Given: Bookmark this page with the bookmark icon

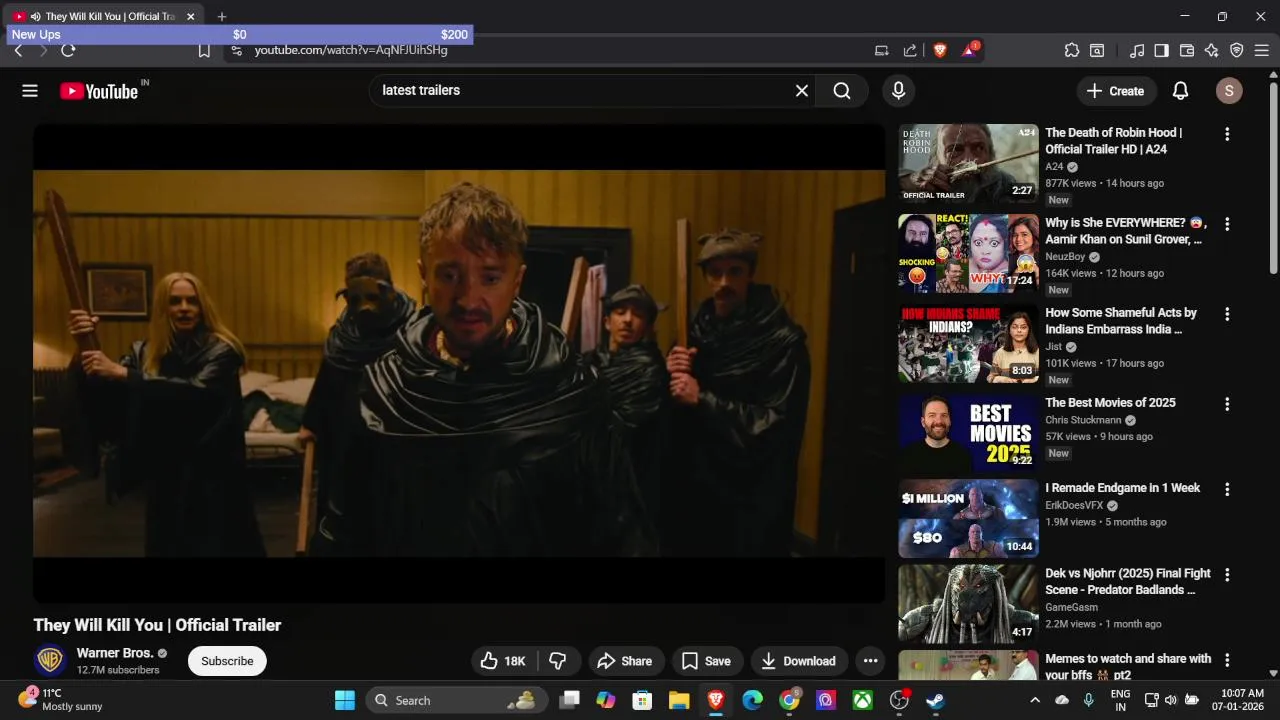Looking at the screenshot, I should pos(204,50).
